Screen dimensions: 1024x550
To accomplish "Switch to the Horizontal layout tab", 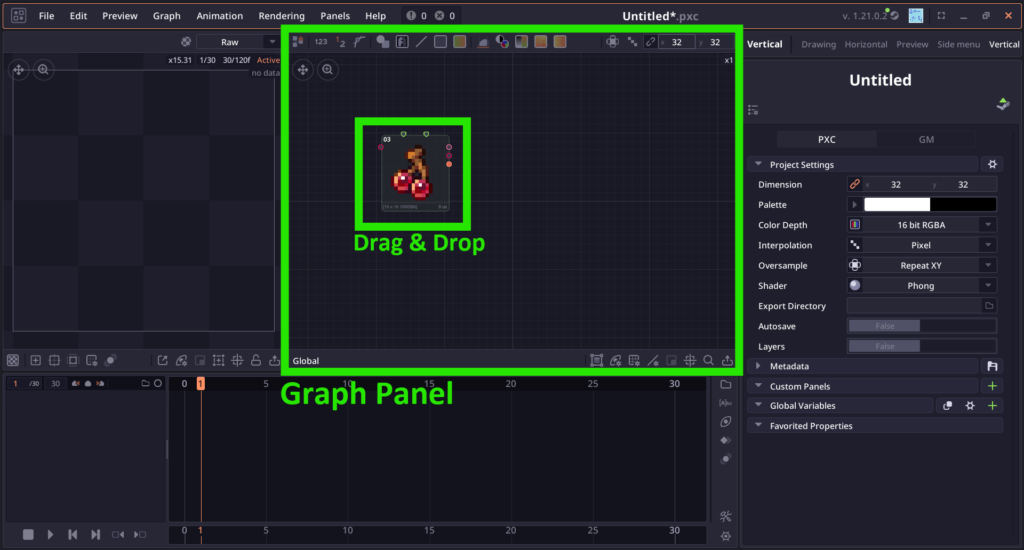I will [866, 44].
